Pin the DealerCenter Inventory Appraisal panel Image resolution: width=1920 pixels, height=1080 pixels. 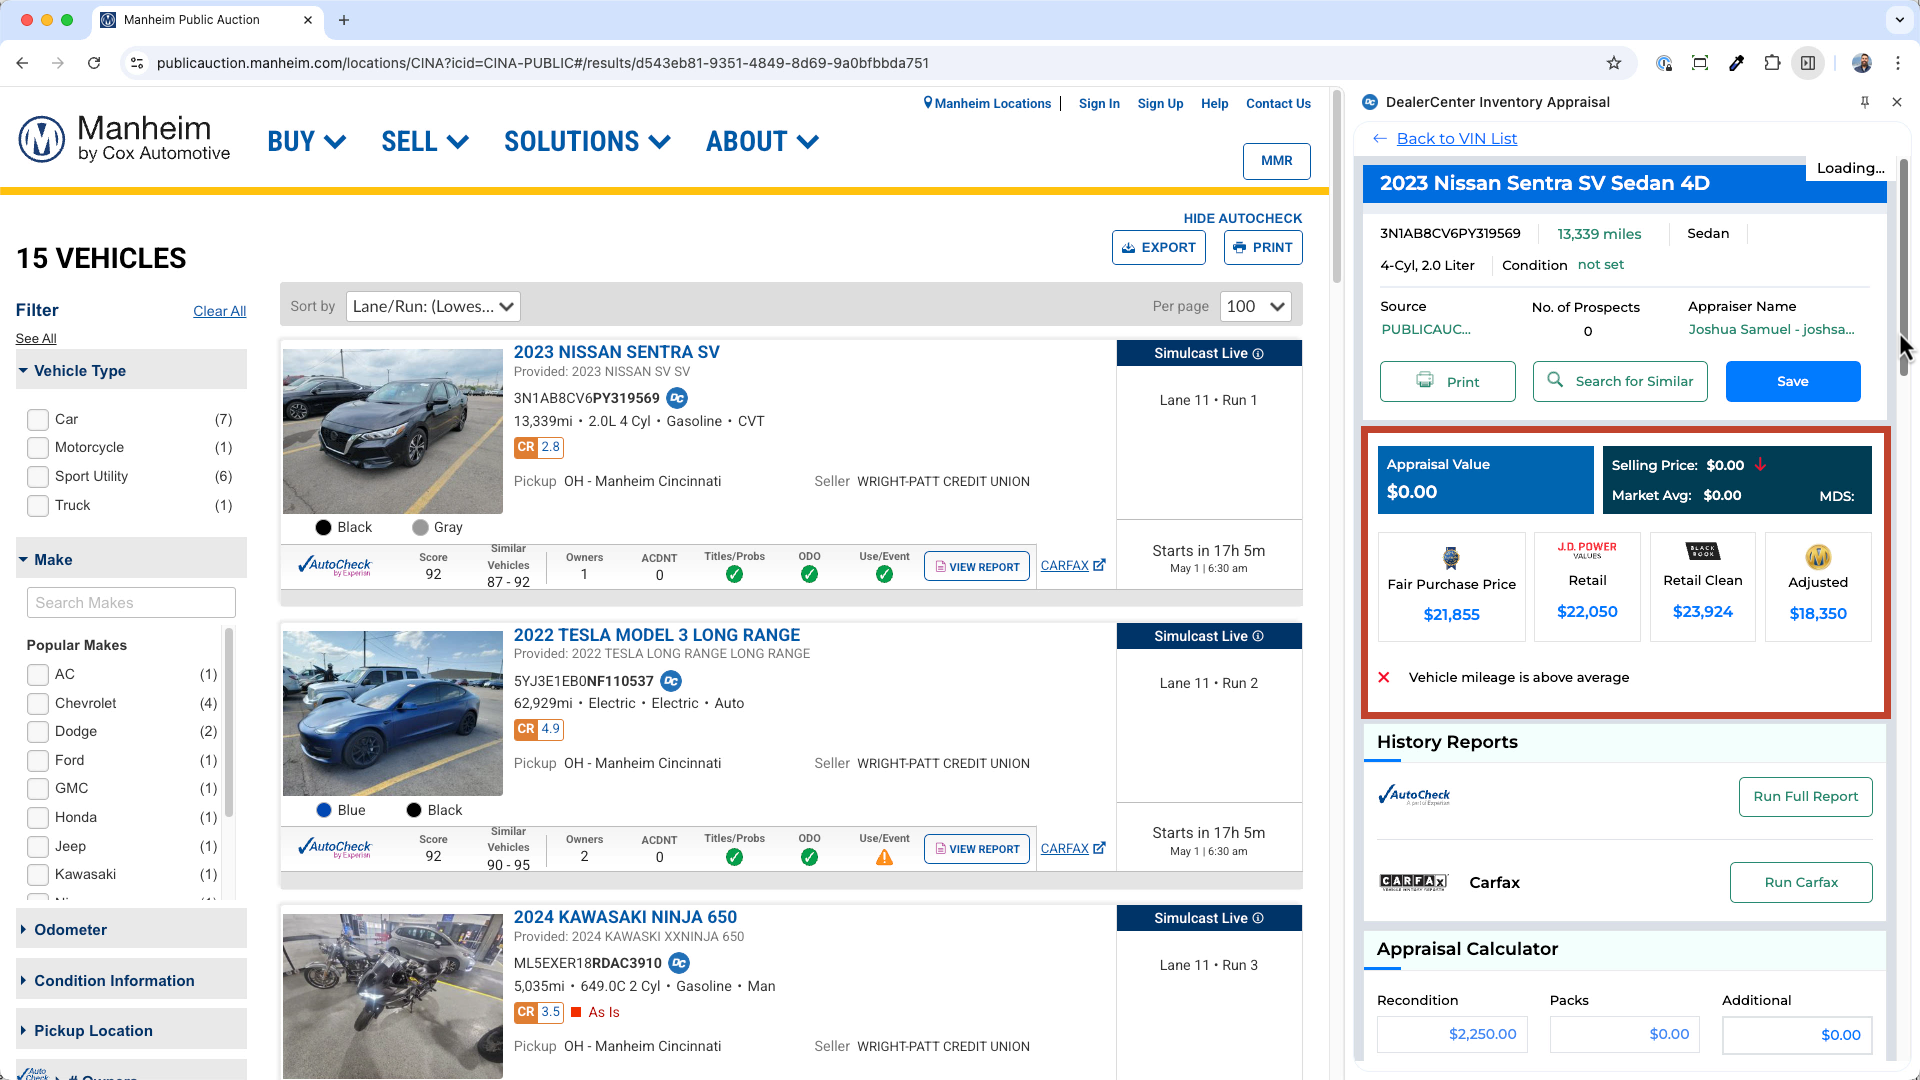pos(1864,102)
